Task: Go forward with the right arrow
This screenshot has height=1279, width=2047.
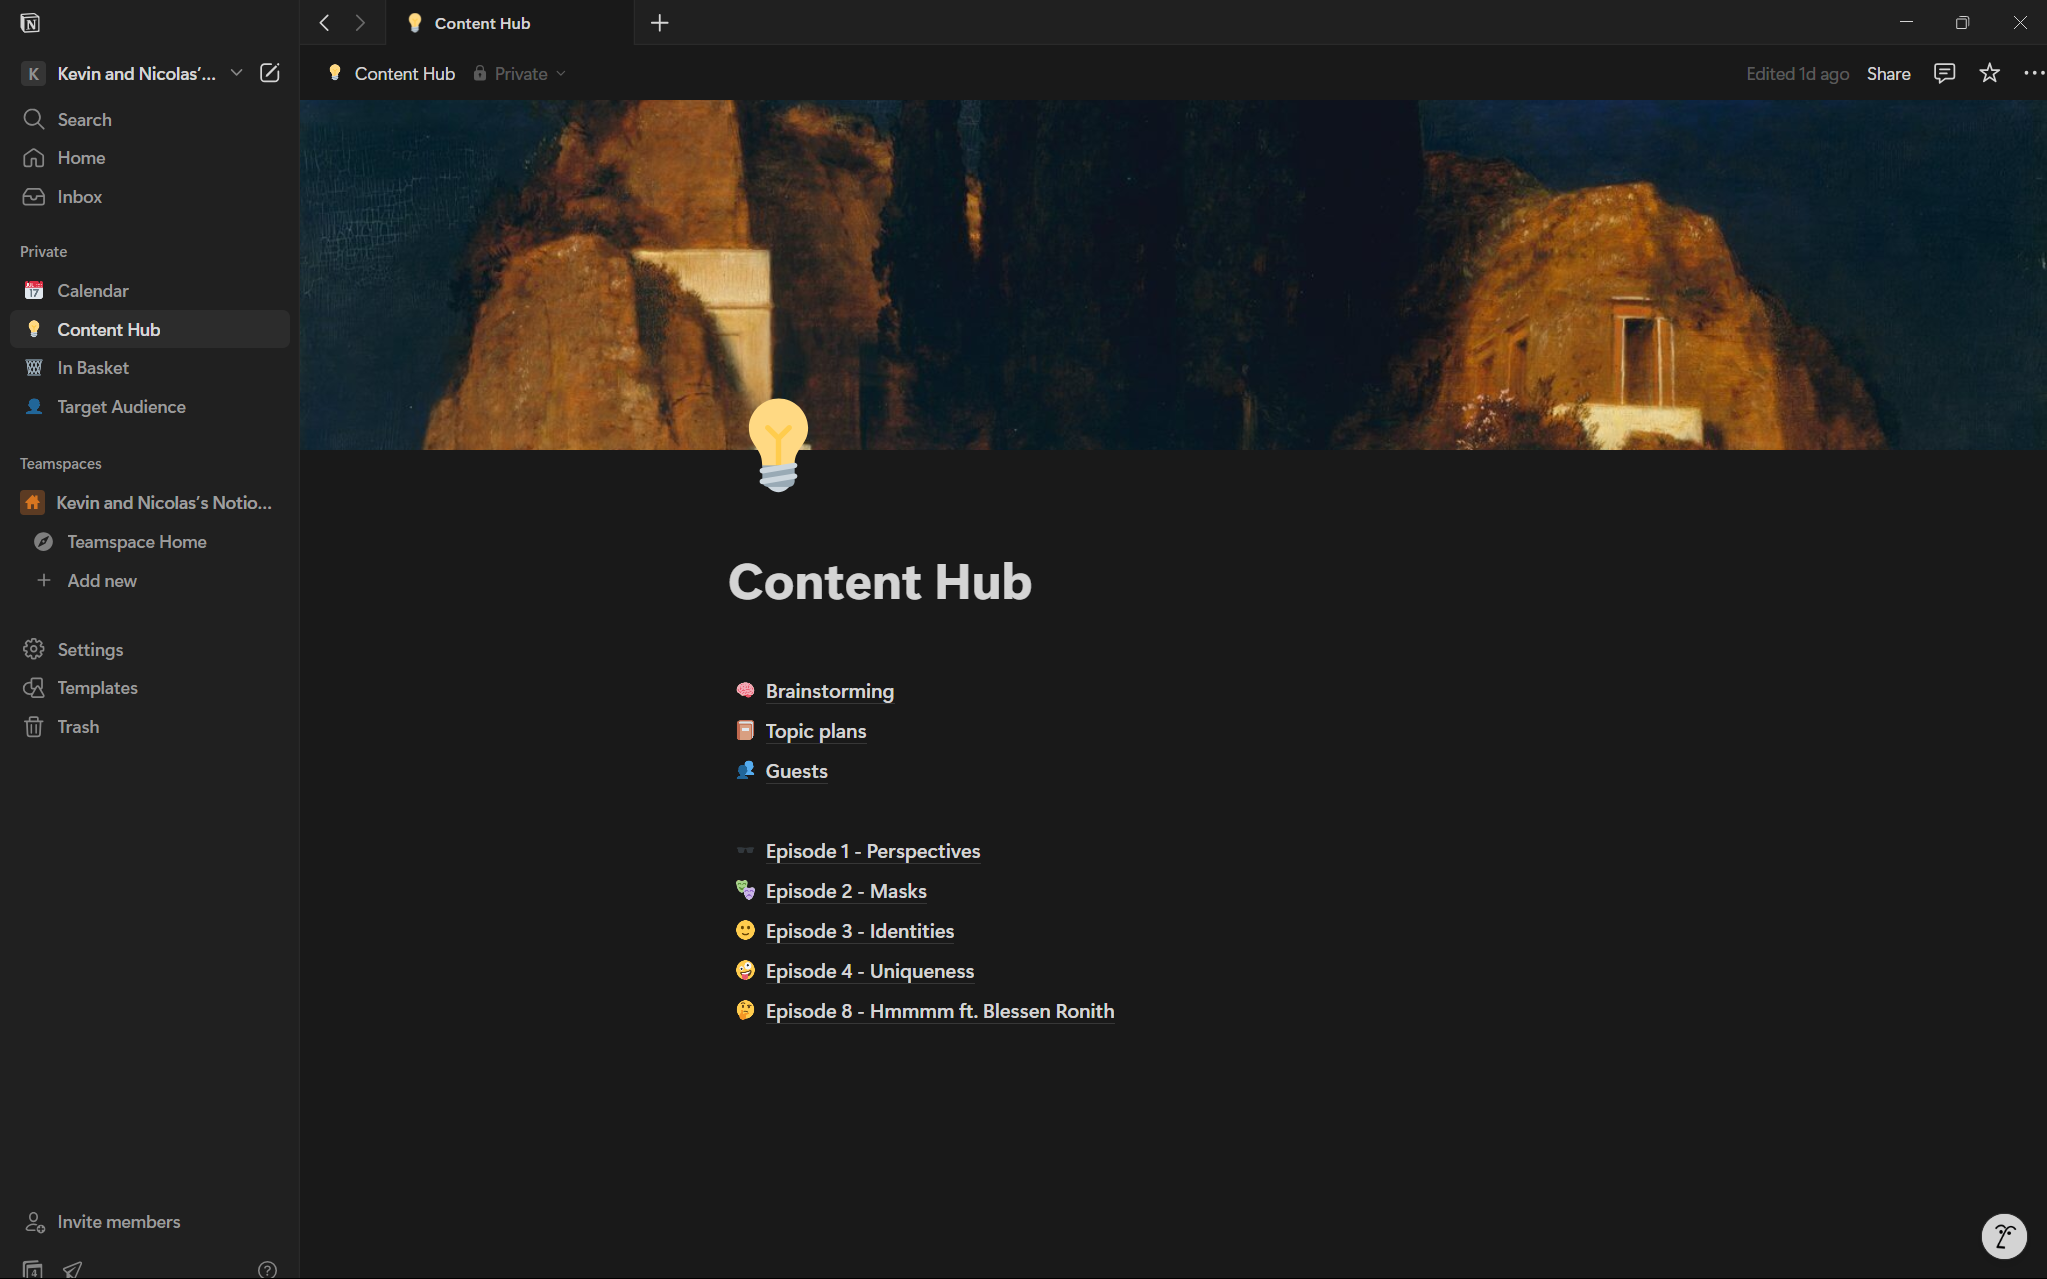Action: coord(360,22)
